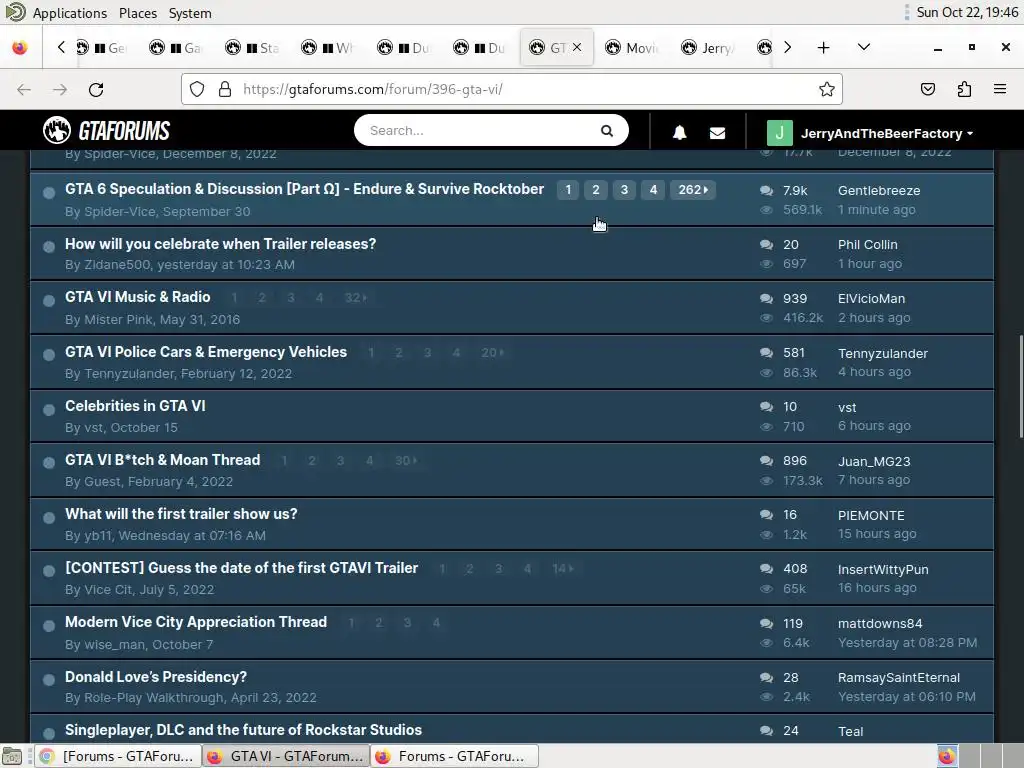Open page 1 of Speculation & Discussion
Viewport: 1024px width, 768px height.
pos(568,189)
